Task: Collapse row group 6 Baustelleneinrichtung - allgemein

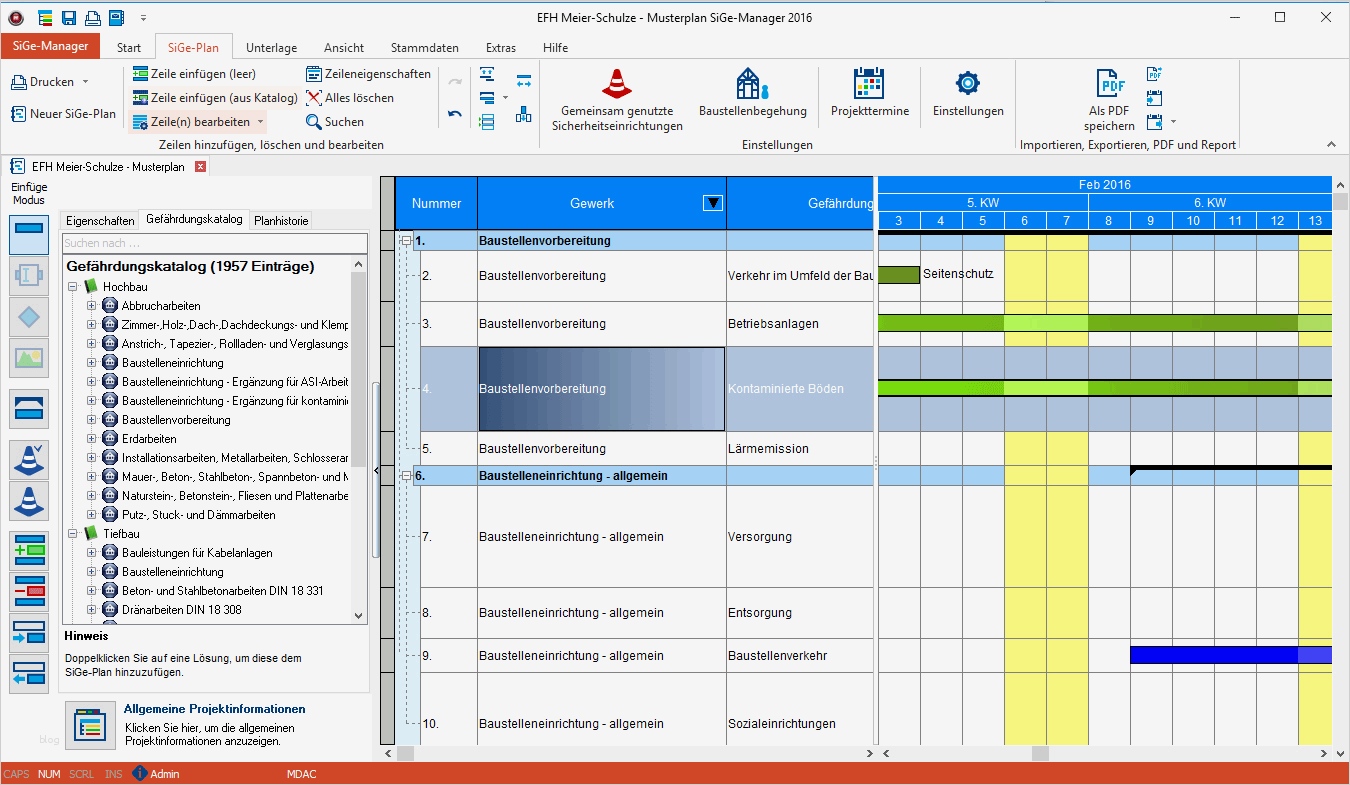Action: coord(406,476)
